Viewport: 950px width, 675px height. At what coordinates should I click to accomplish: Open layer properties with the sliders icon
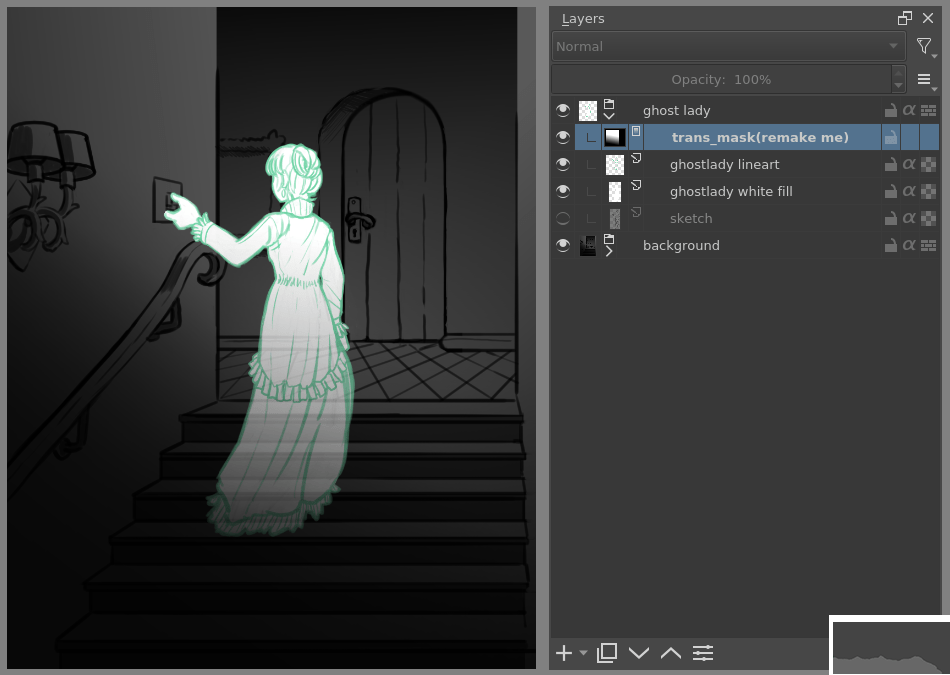coord(703,653)
